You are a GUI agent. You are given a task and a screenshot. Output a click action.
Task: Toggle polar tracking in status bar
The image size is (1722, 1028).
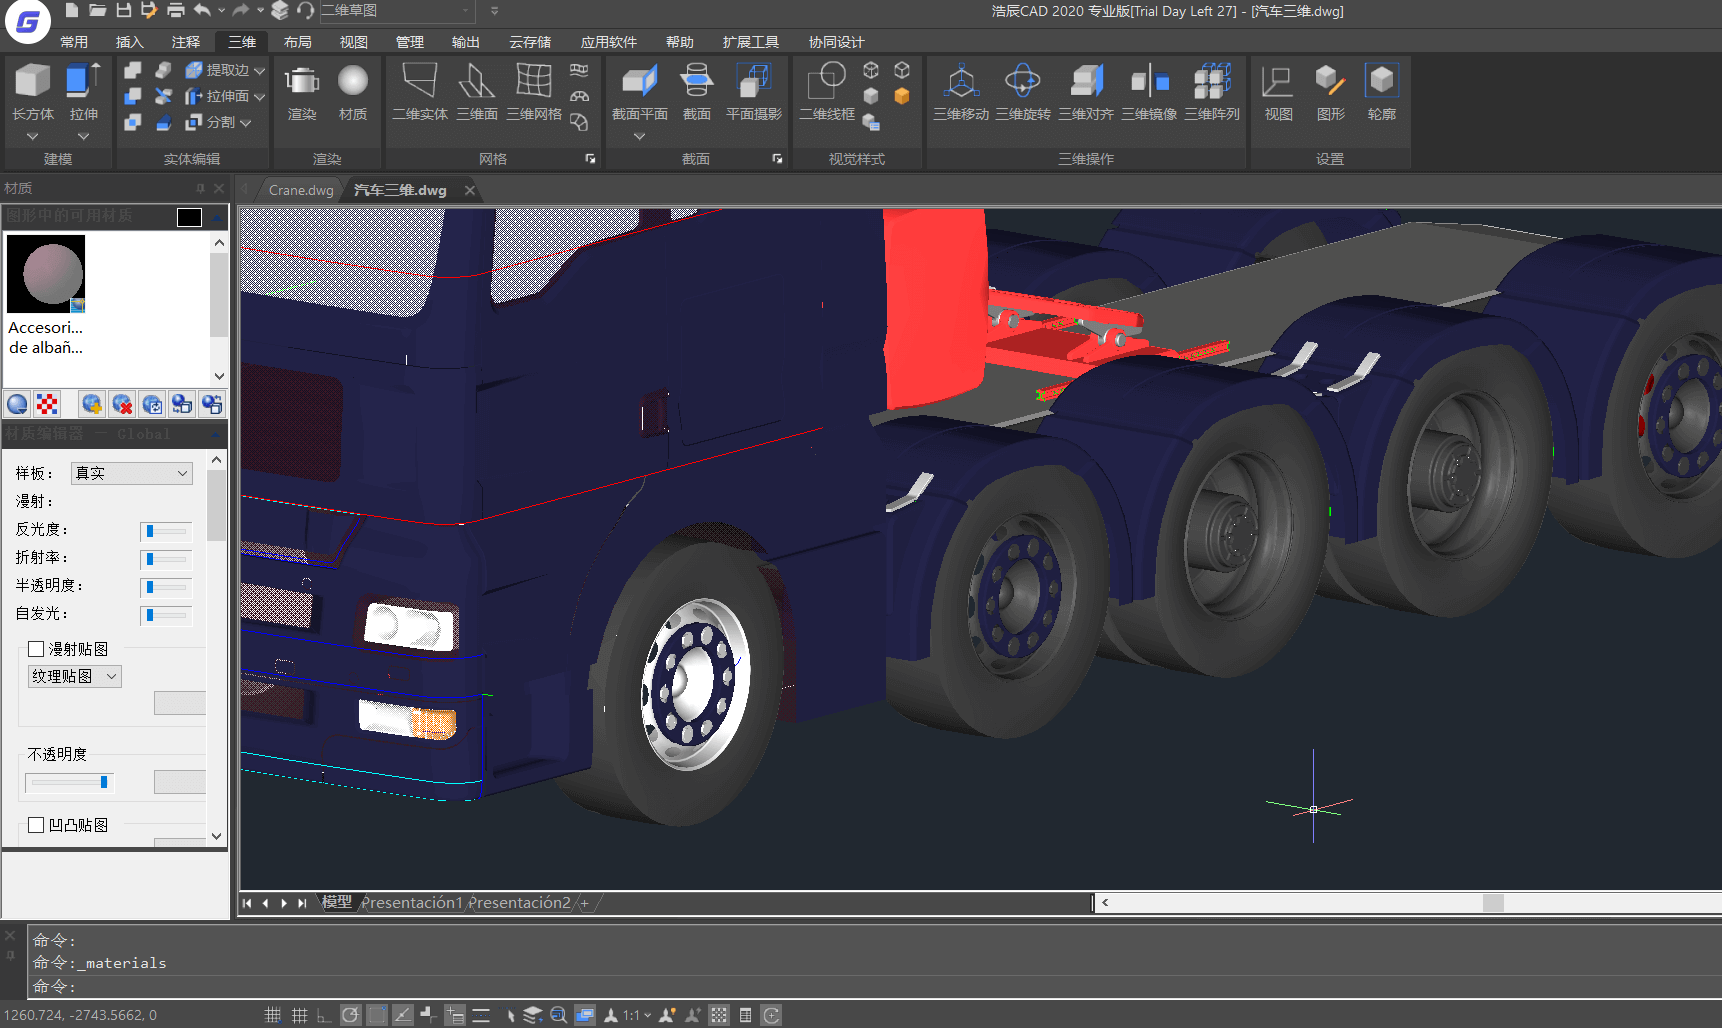click(350, 1015)
